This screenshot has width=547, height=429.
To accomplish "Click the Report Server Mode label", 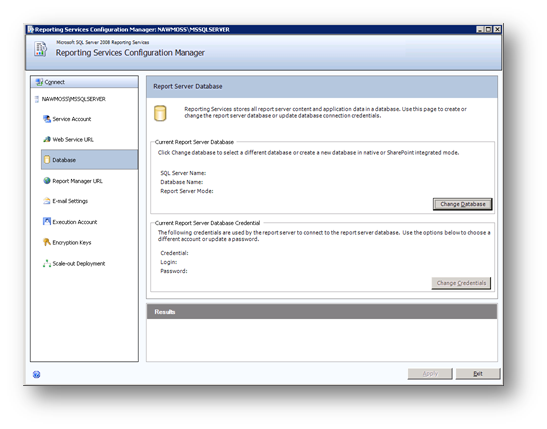I will click(x=187, y=191).
